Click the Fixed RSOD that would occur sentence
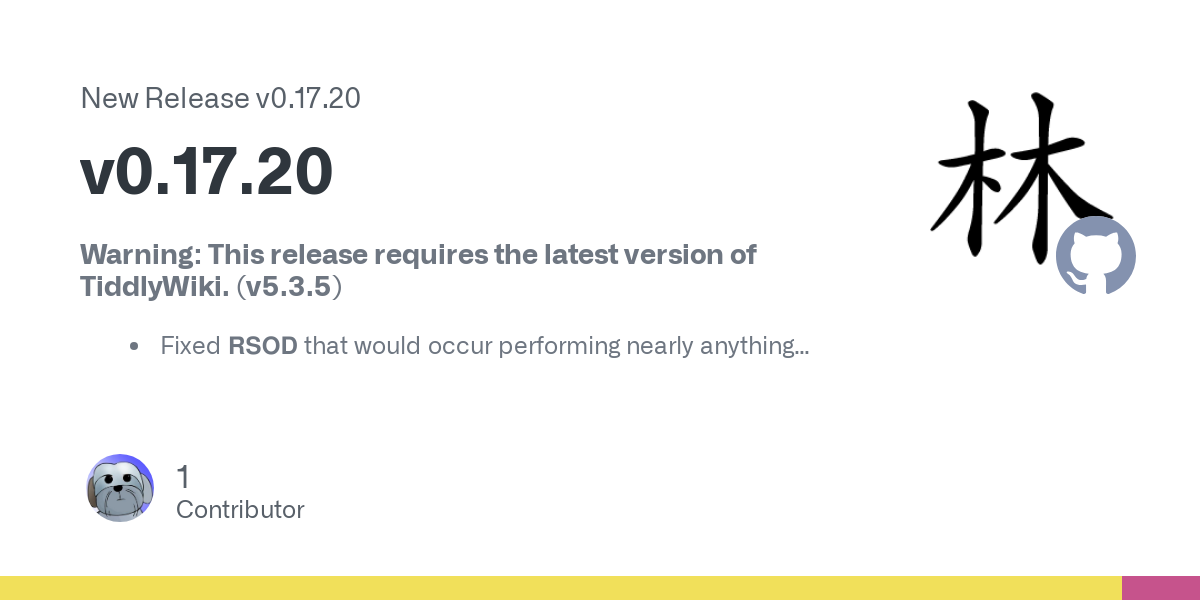Image resolution: width=1200 pixels, height=600 pixels. [x=485, y=347]
